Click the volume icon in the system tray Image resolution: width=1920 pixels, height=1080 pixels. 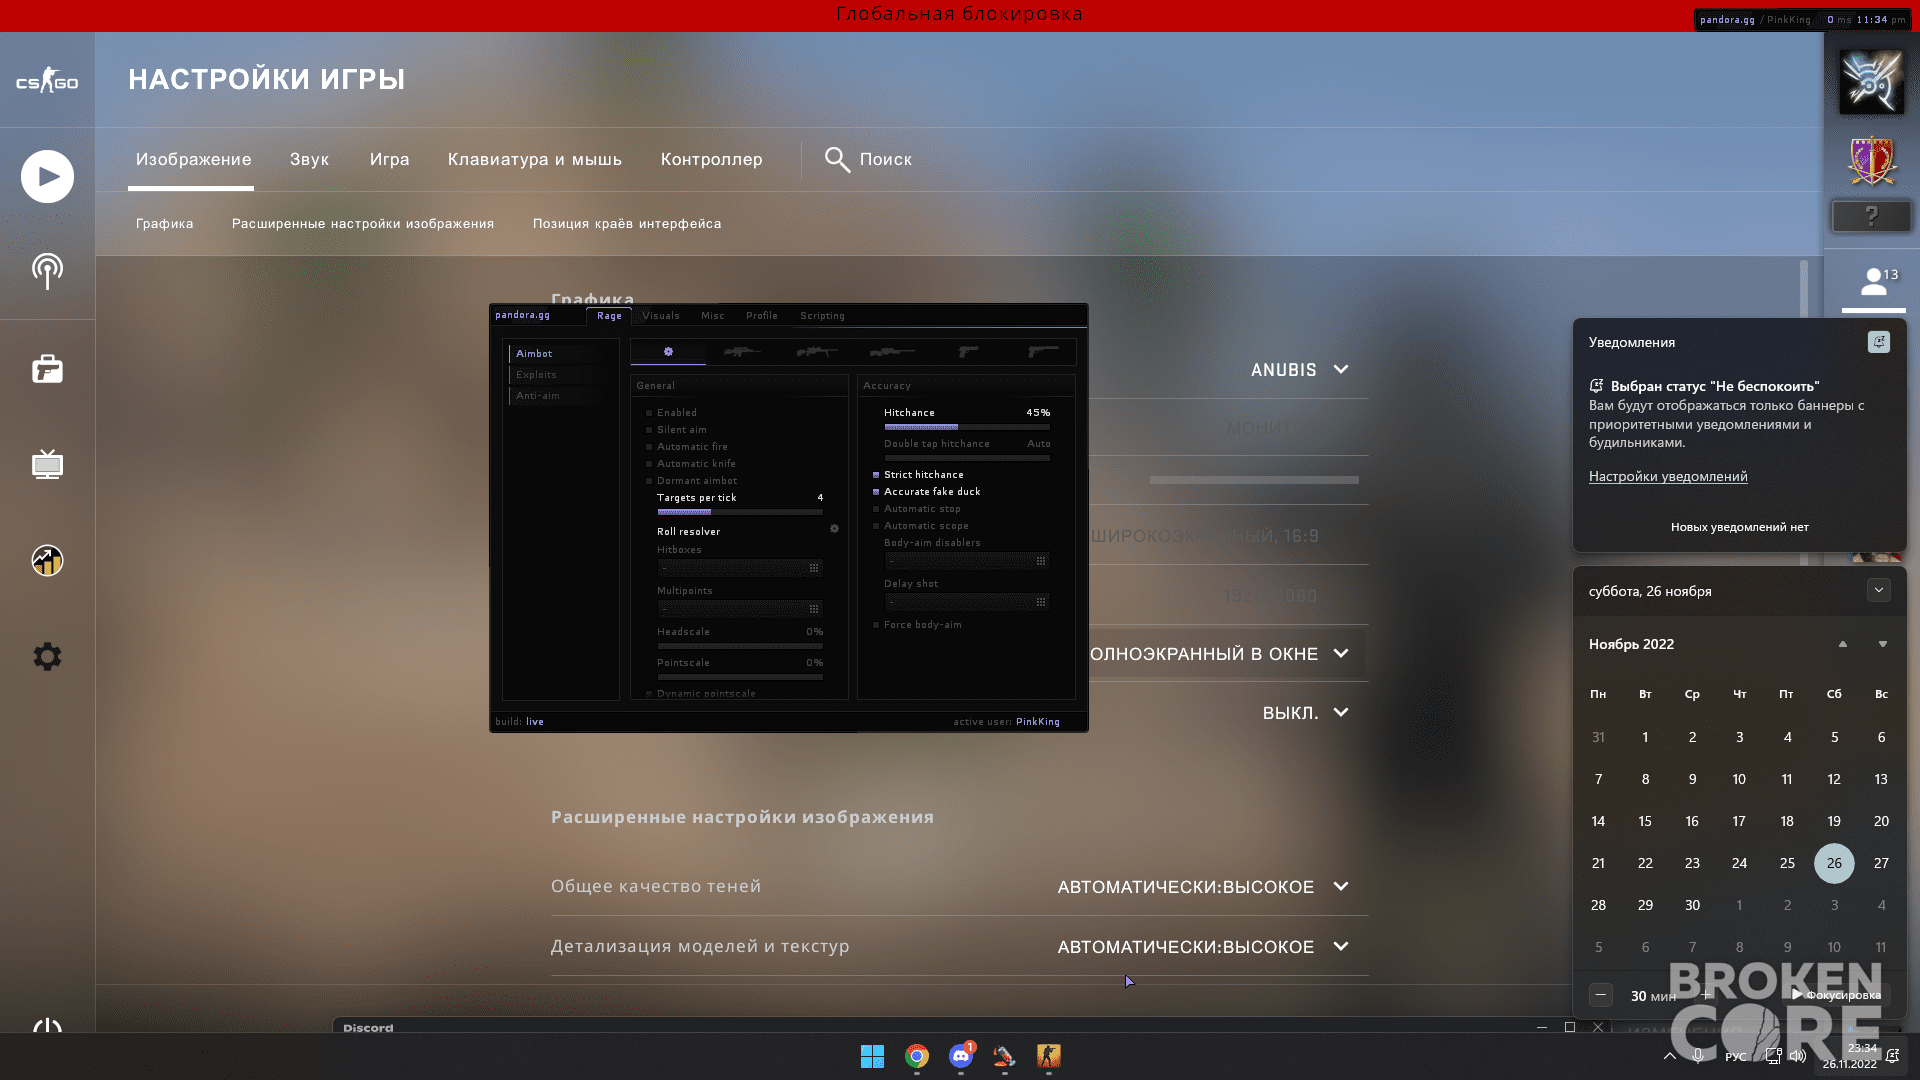(x=1797, y=1056)
